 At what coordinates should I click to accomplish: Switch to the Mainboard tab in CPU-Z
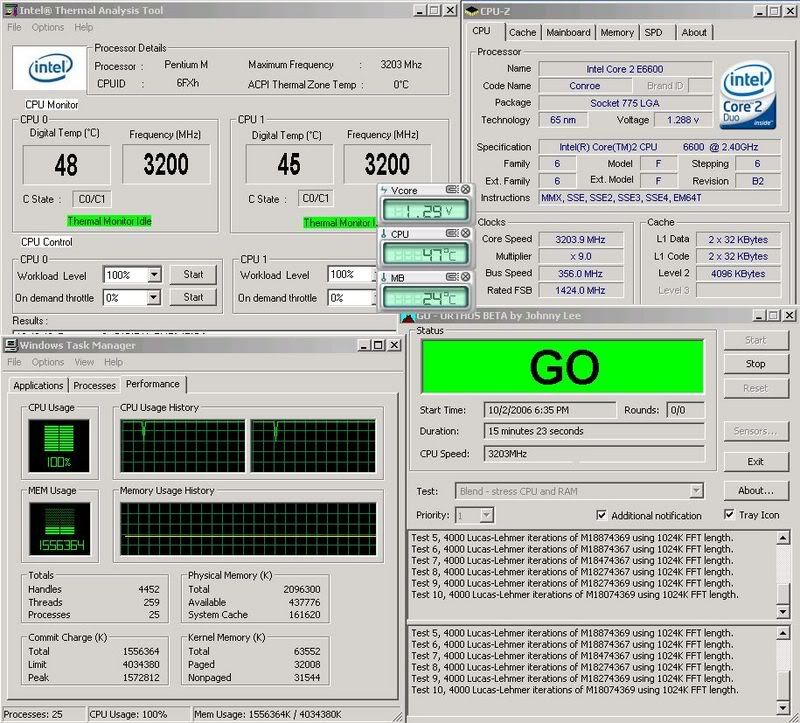568,33
